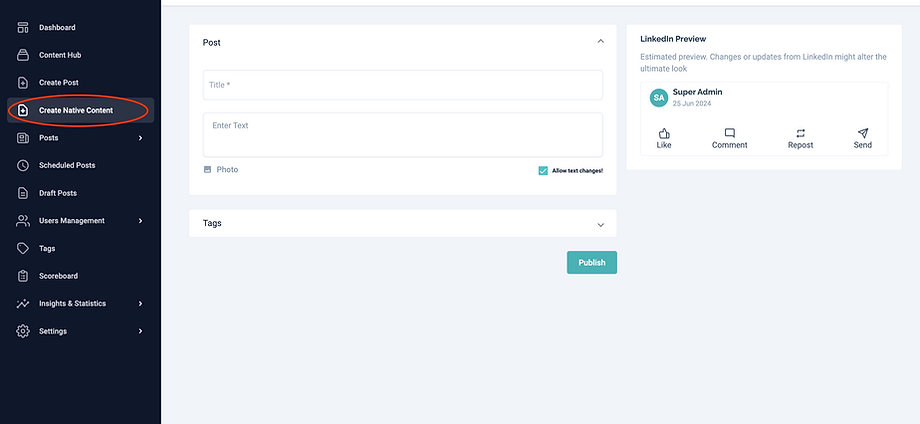Click the Create Native Content icon
The height and width of the screenshot is (424, 920).
coord(23,110)
